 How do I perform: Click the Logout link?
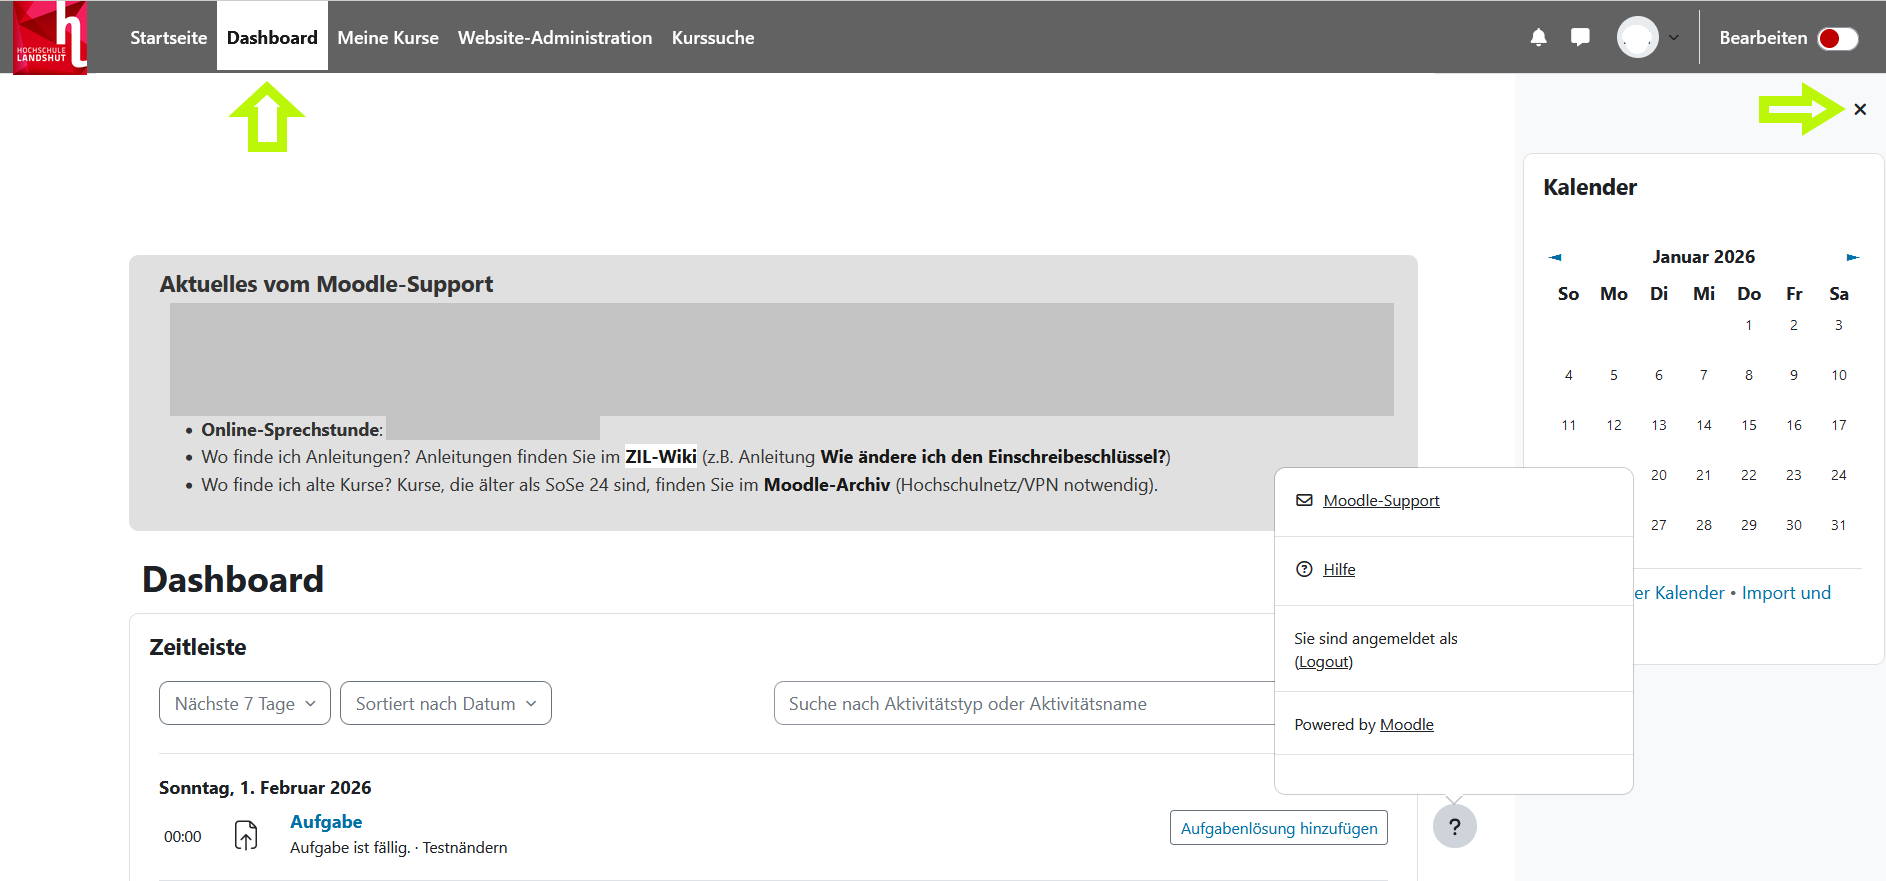pyautogui.click(x=1323, y=662)
